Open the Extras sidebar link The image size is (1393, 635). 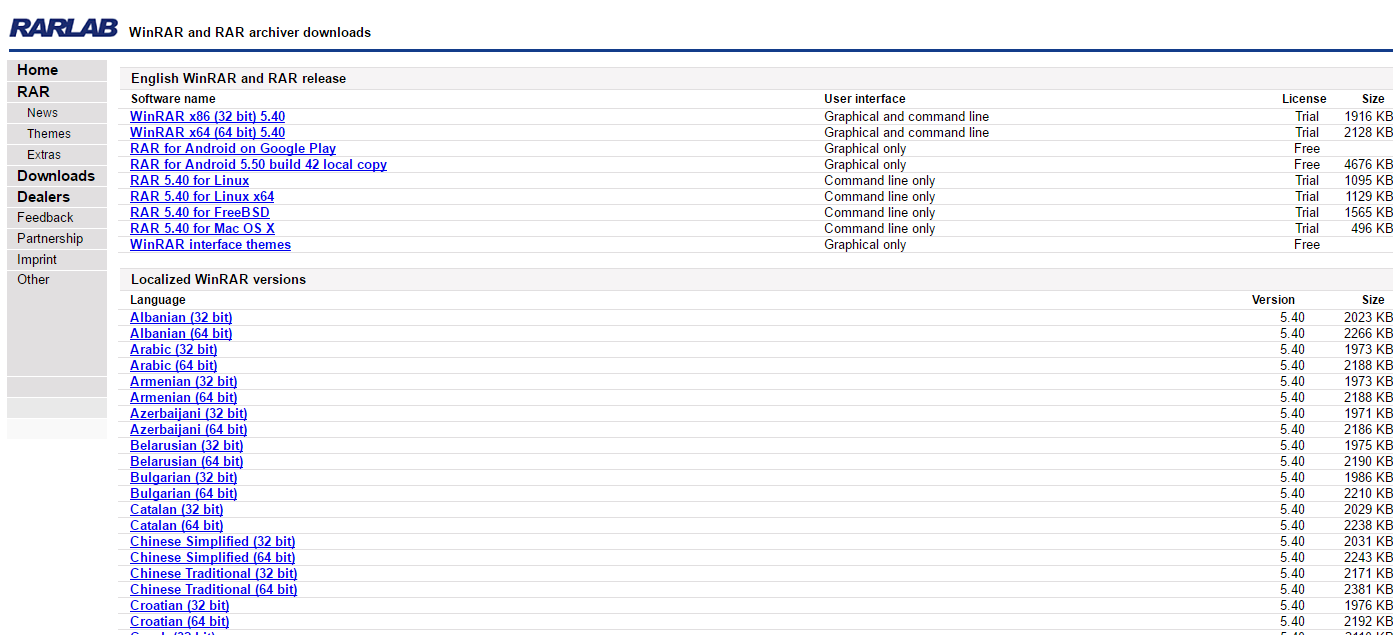click(x=44, y=155)
